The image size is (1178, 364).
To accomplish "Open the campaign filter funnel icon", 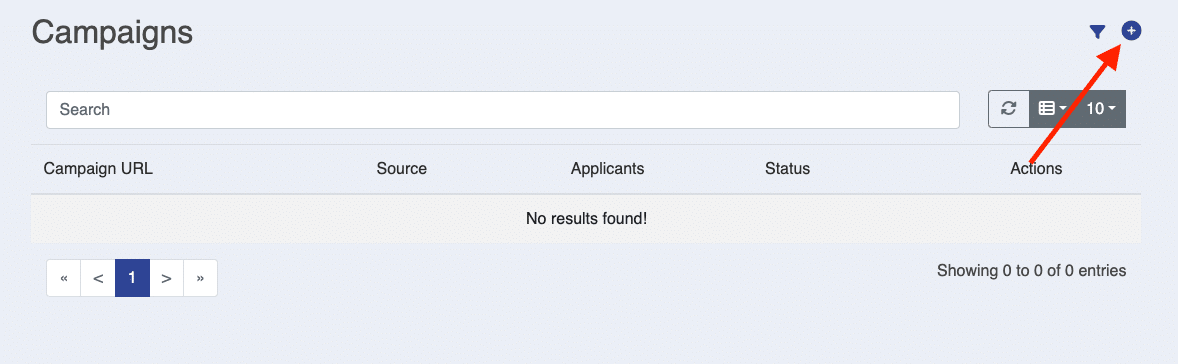I will (1098, 32).
